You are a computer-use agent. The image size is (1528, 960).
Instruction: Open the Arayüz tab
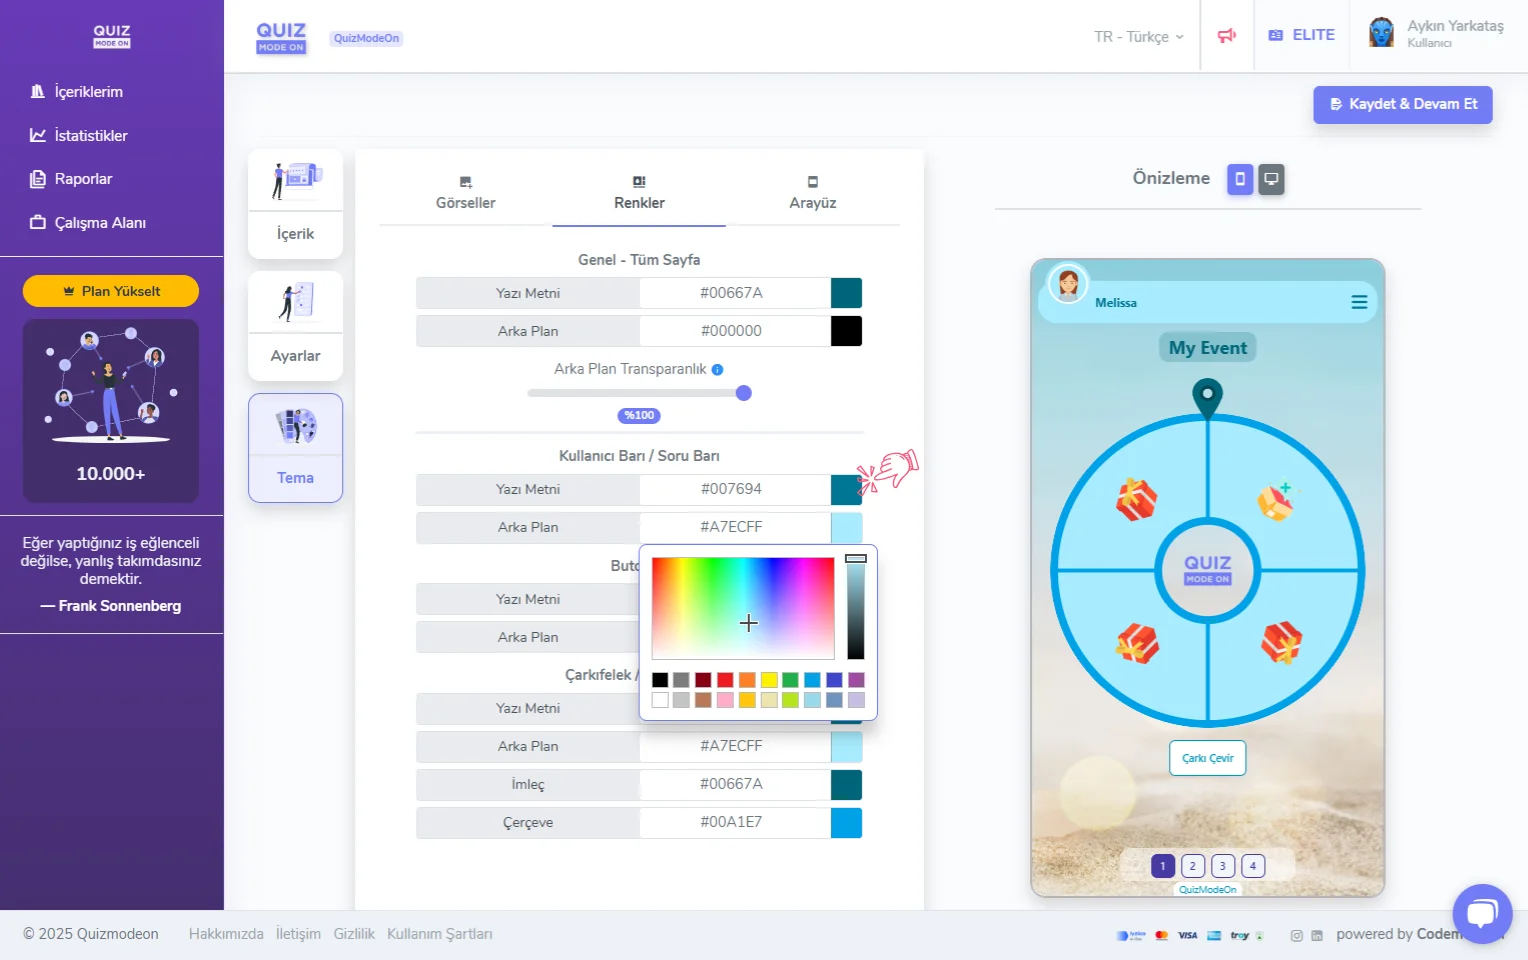[812, 192]
